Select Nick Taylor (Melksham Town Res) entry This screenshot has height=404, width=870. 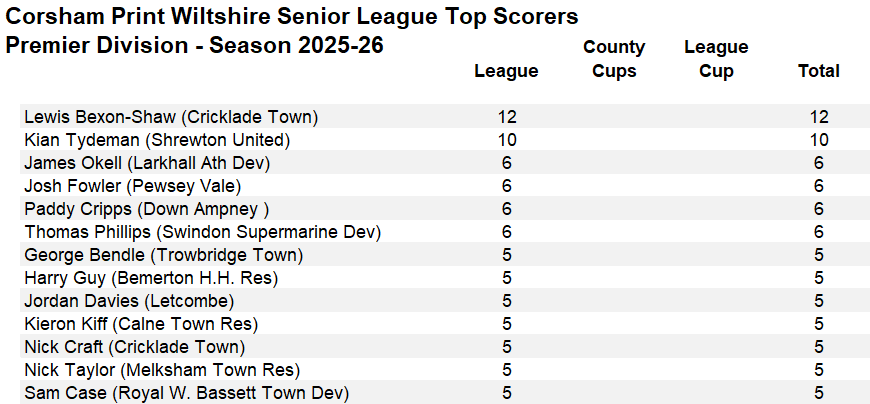(x=162, y=370)
